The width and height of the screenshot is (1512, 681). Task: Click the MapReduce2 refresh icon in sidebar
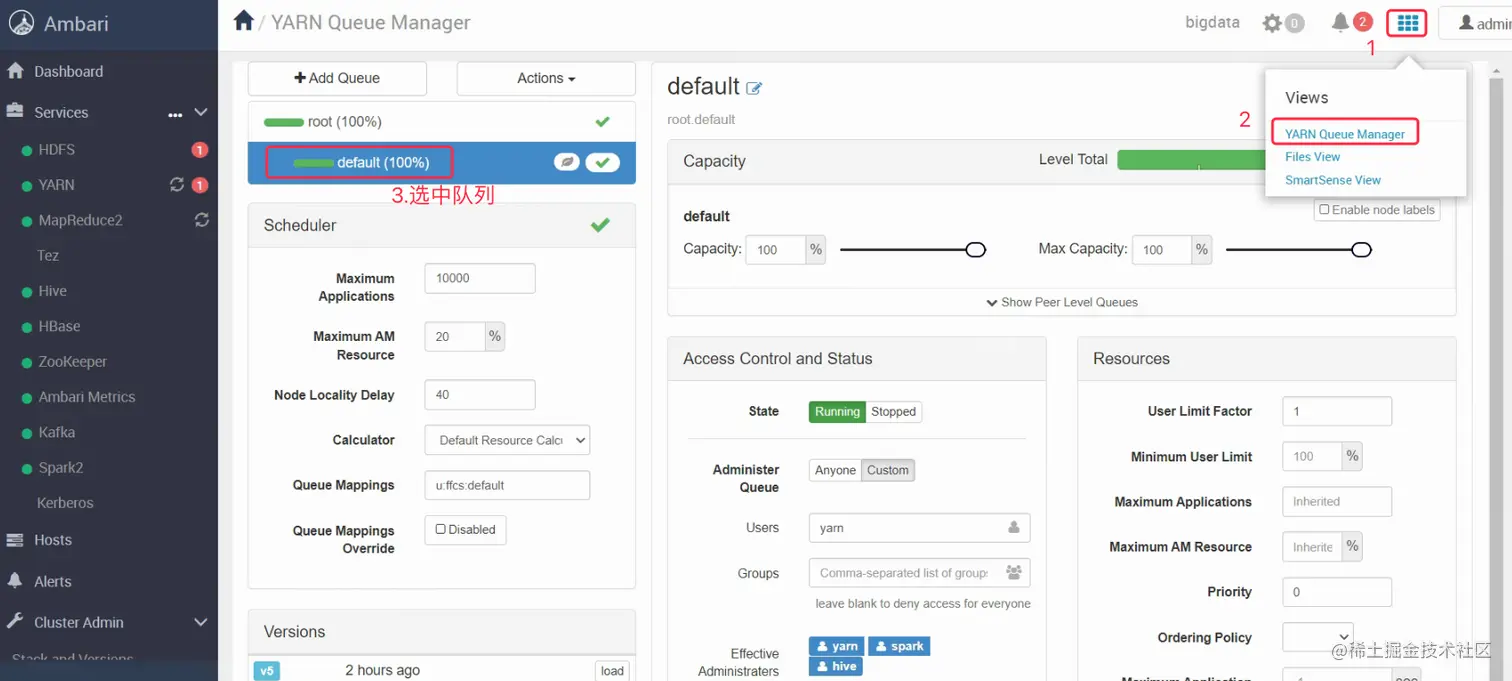click(201, 220)
